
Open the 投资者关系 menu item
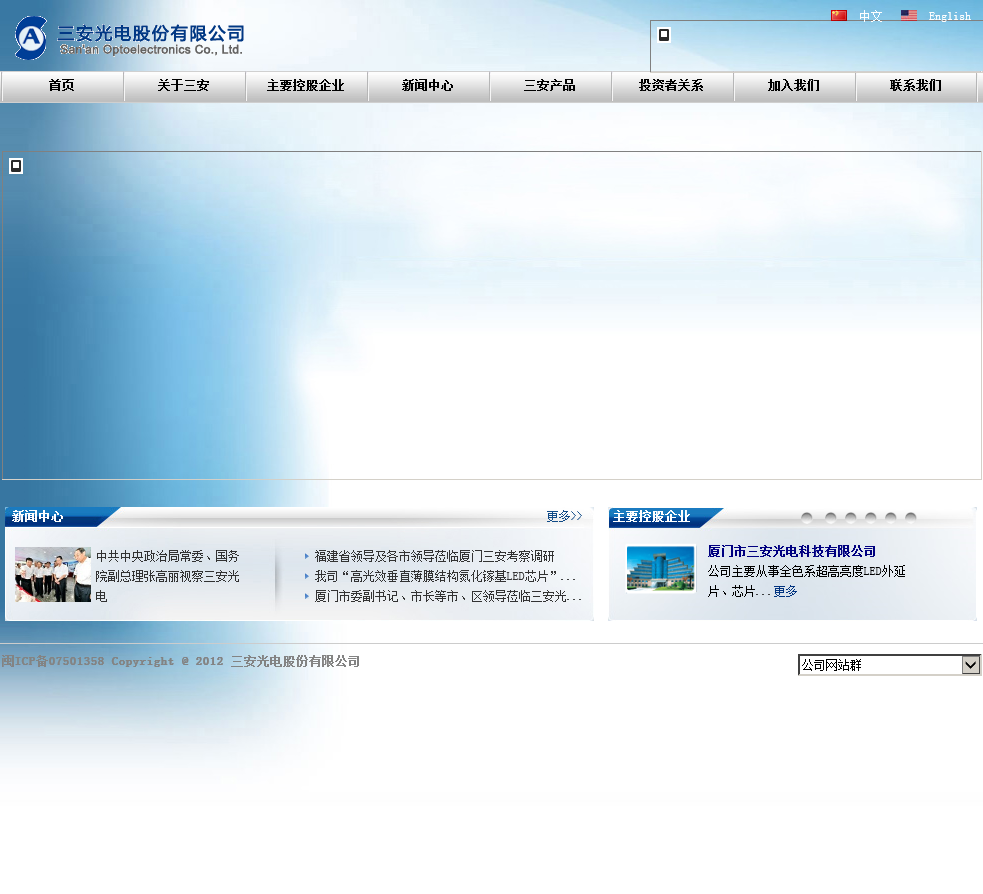(x=671, y=86)
